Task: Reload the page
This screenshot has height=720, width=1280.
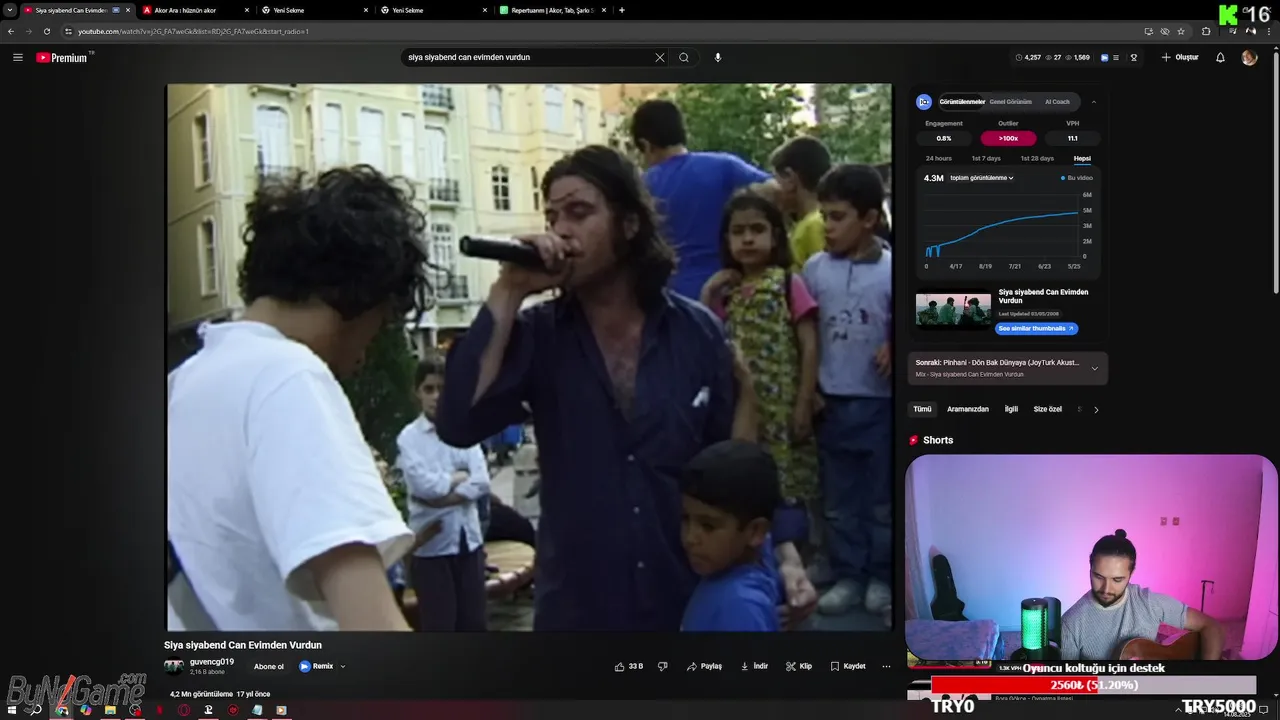Action: click(x=46, y=31)
